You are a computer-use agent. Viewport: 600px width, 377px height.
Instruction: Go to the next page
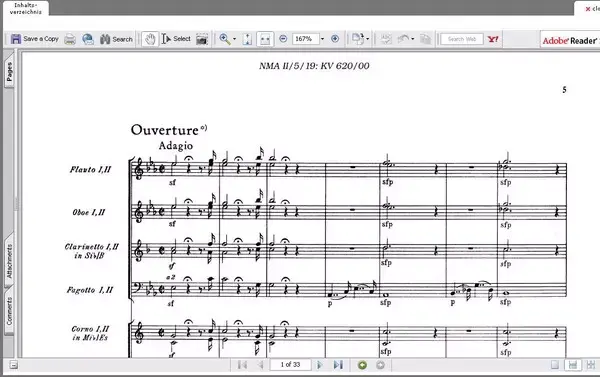320,365
